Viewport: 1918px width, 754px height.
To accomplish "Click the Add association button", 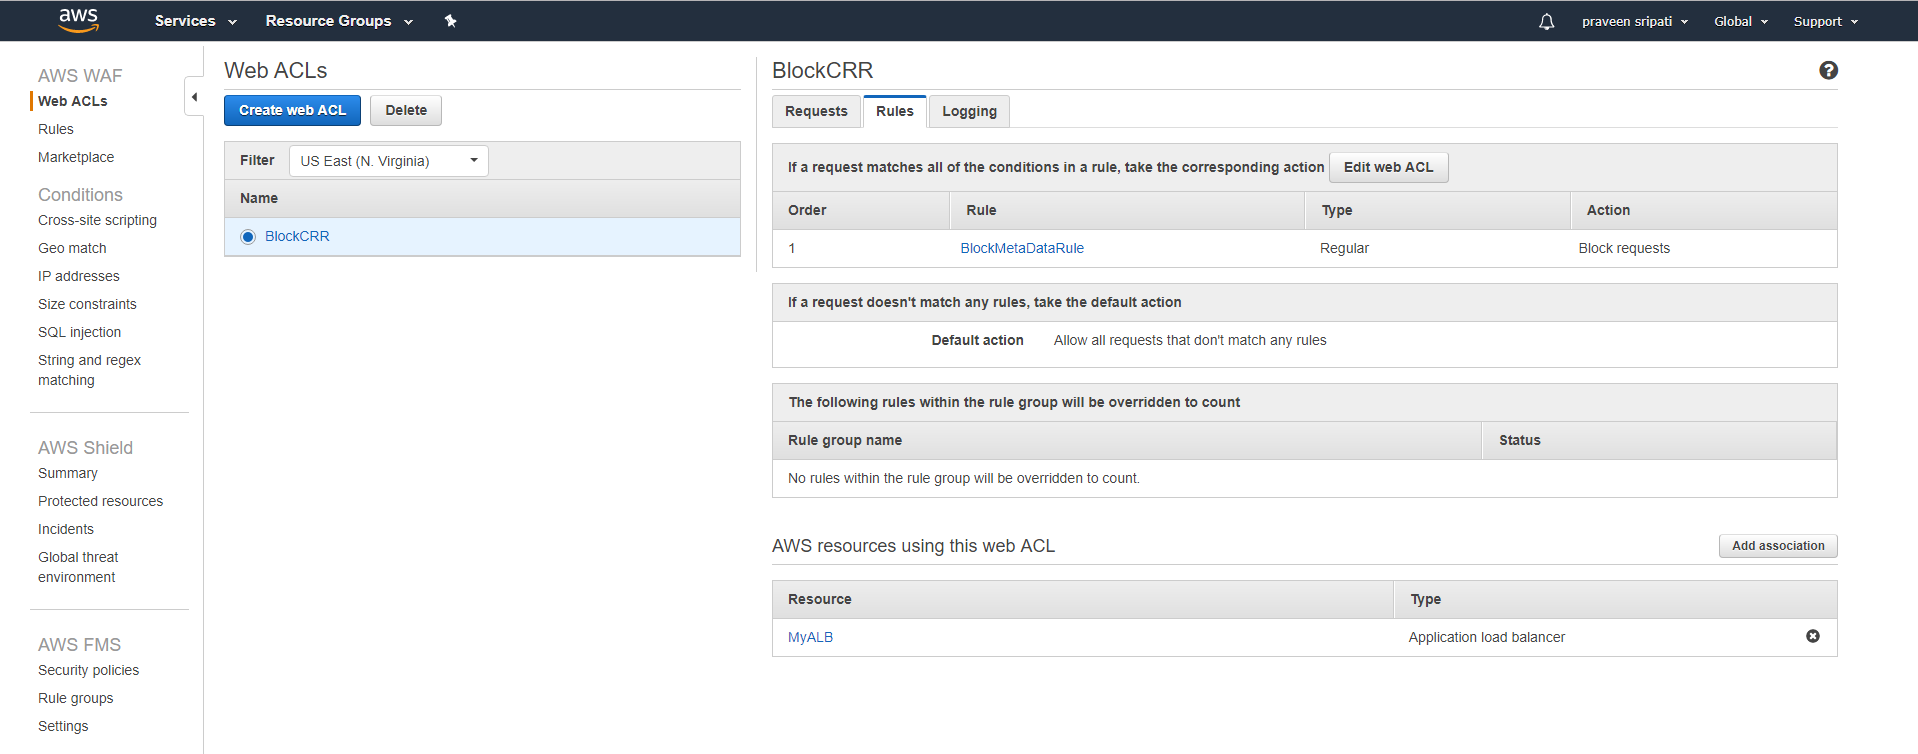I will click(x=1777, y=546).
